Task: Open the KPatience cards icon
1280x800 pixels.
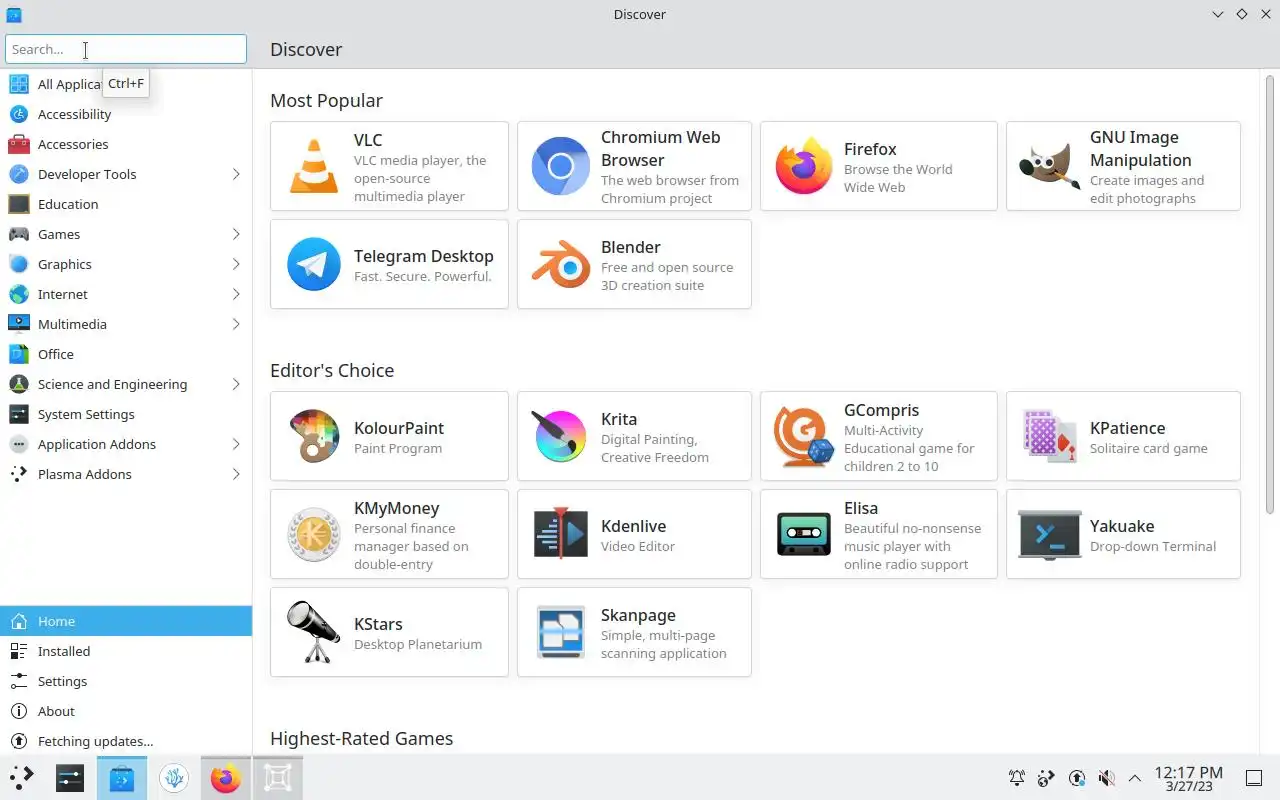Action: click(x=1050, y=436)
